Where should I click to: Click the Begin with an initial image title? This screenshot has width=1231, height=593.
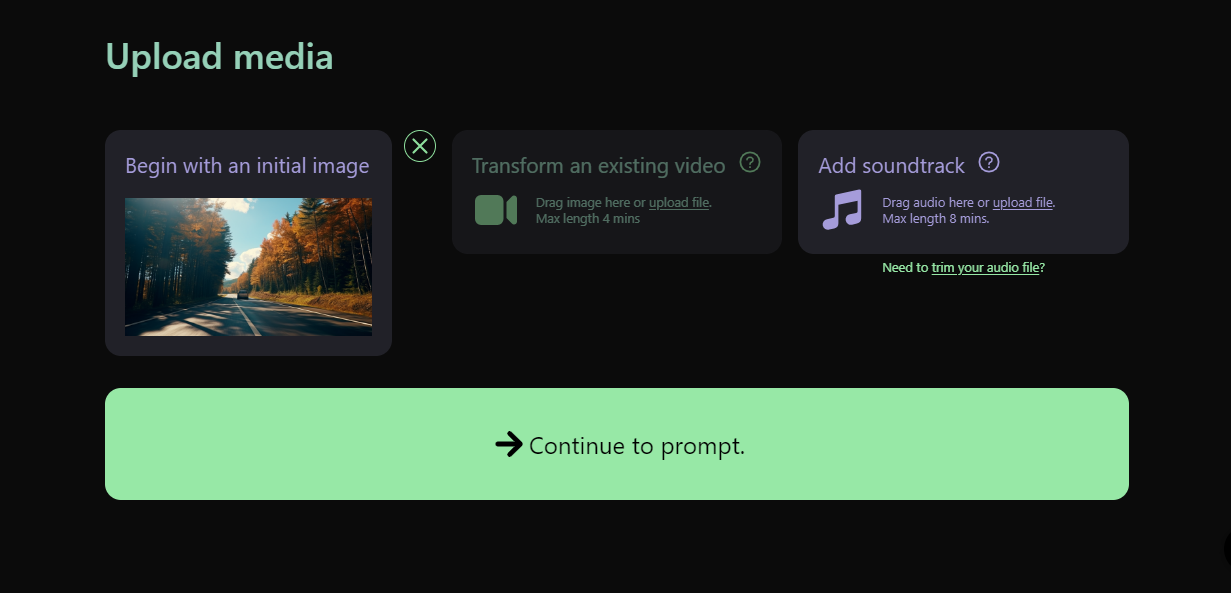coord(247,166)
